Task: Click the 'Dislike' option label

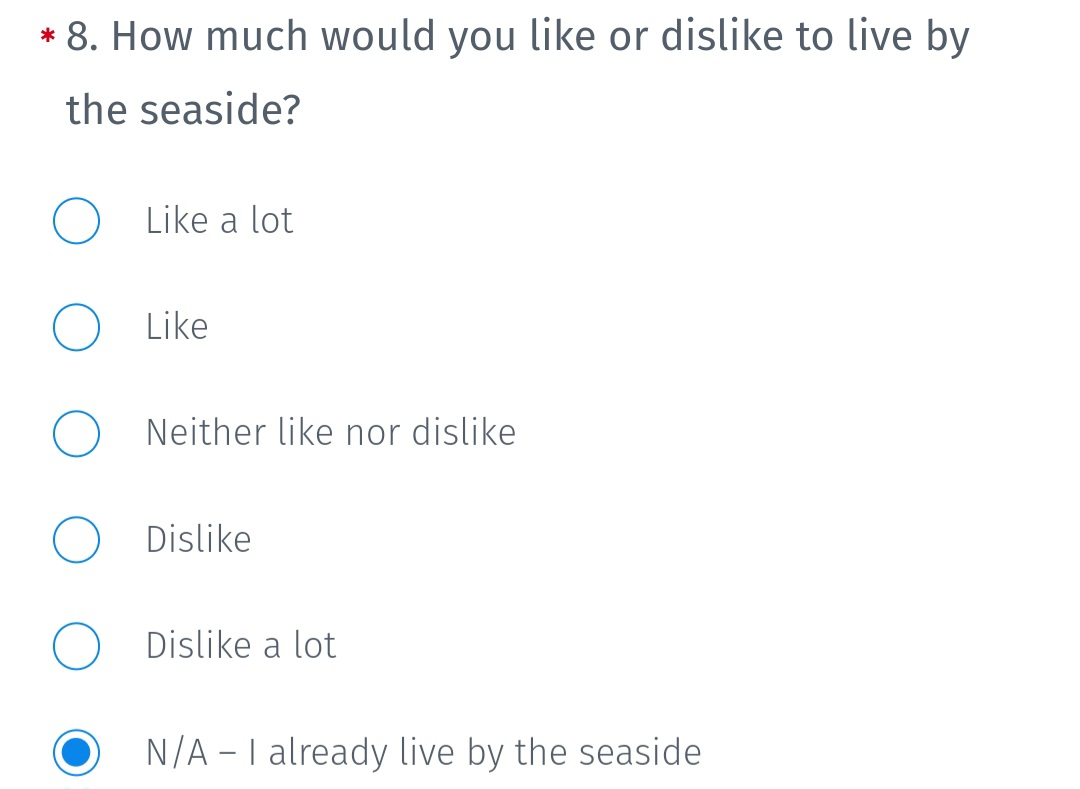Action: [199, 539]
